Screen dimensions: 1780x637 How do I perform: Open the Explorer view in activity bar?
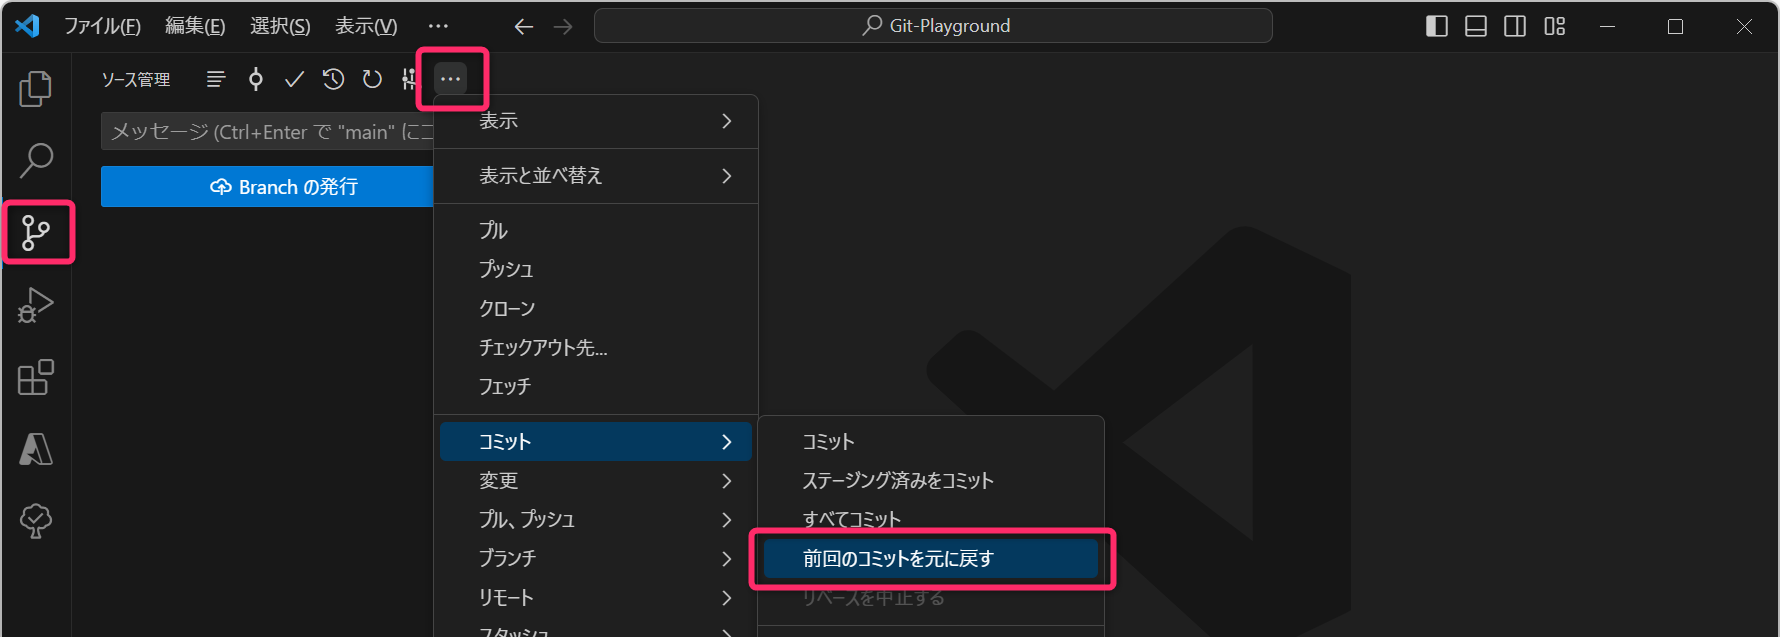[x=36, y=89]
